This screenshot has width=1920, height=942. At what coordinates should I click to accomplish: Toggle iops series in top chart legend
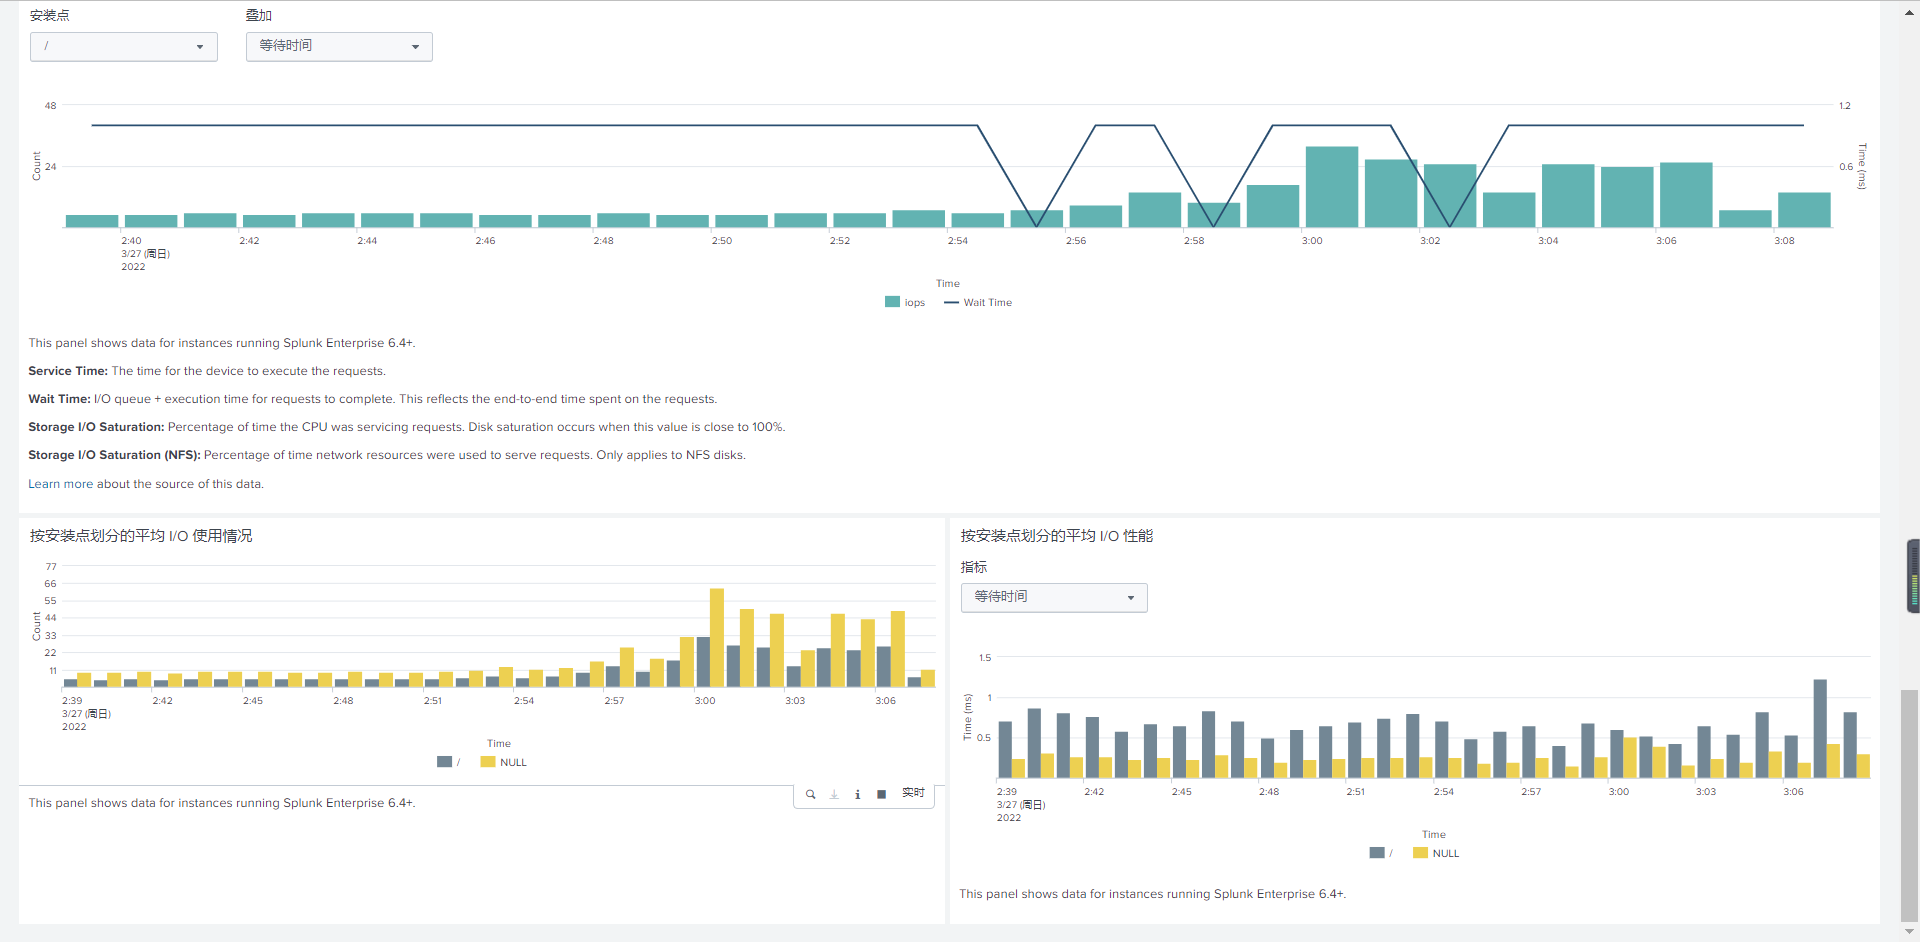coord(905,302)
